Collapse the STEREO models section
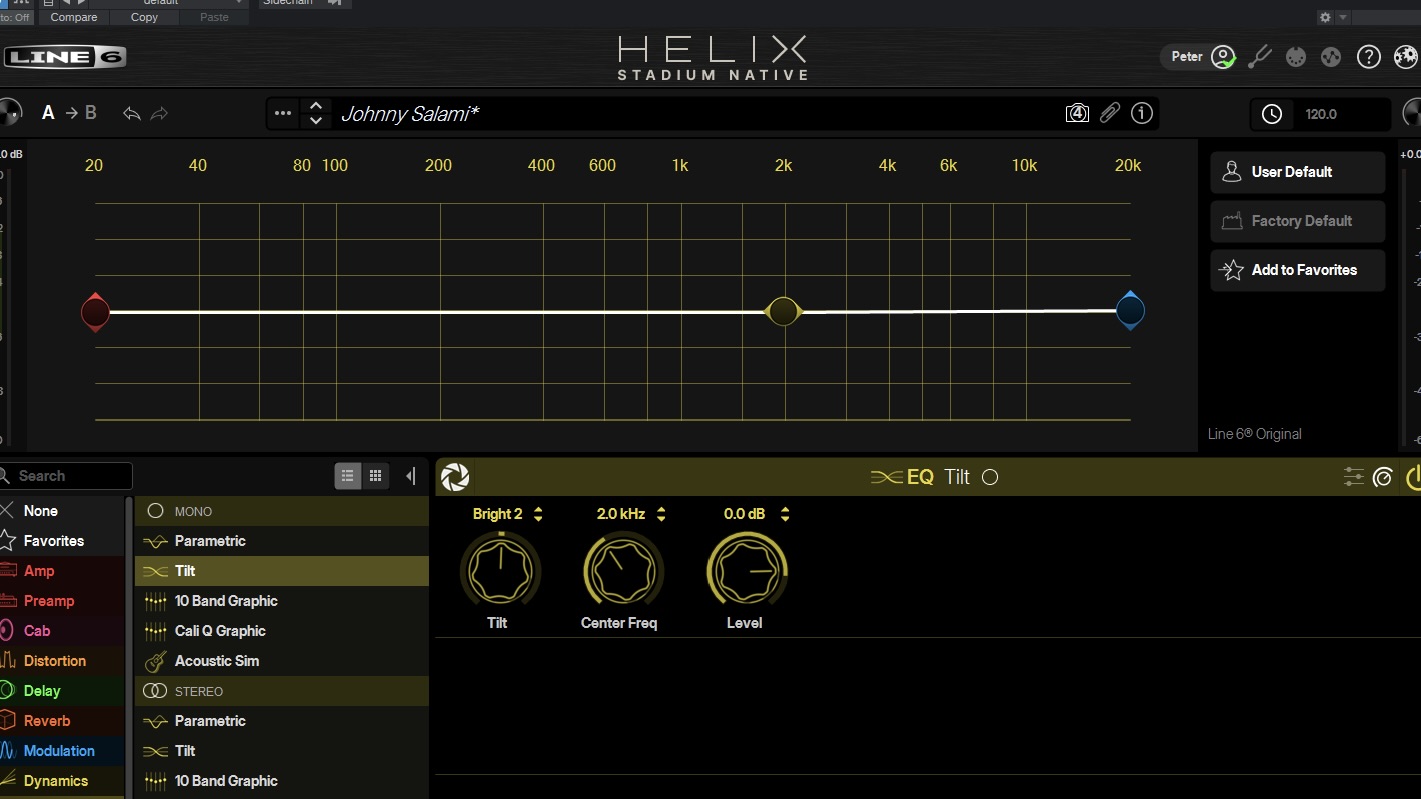 click(282, 691)
